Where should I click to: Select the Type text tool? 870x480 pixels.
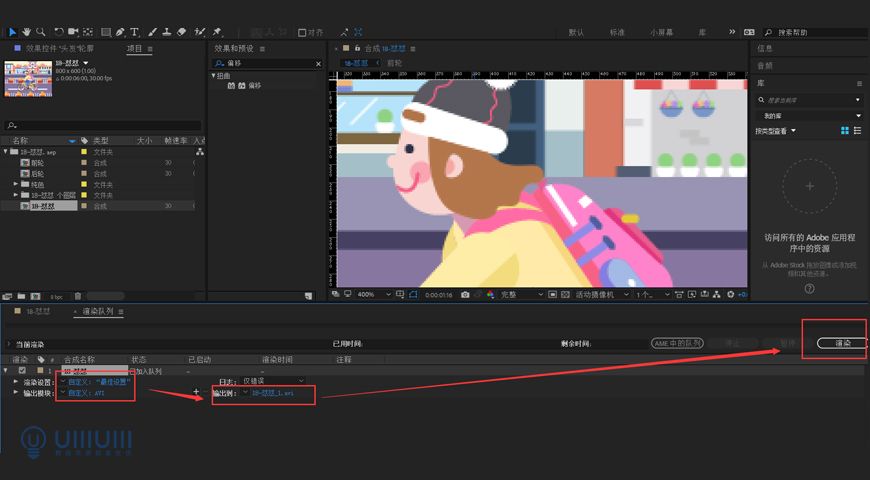[x=135, y=32]
